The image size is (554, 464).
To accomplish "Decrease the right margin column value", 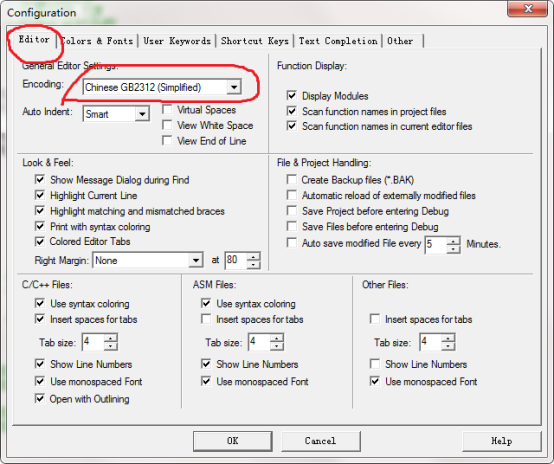I will (253, 264).
